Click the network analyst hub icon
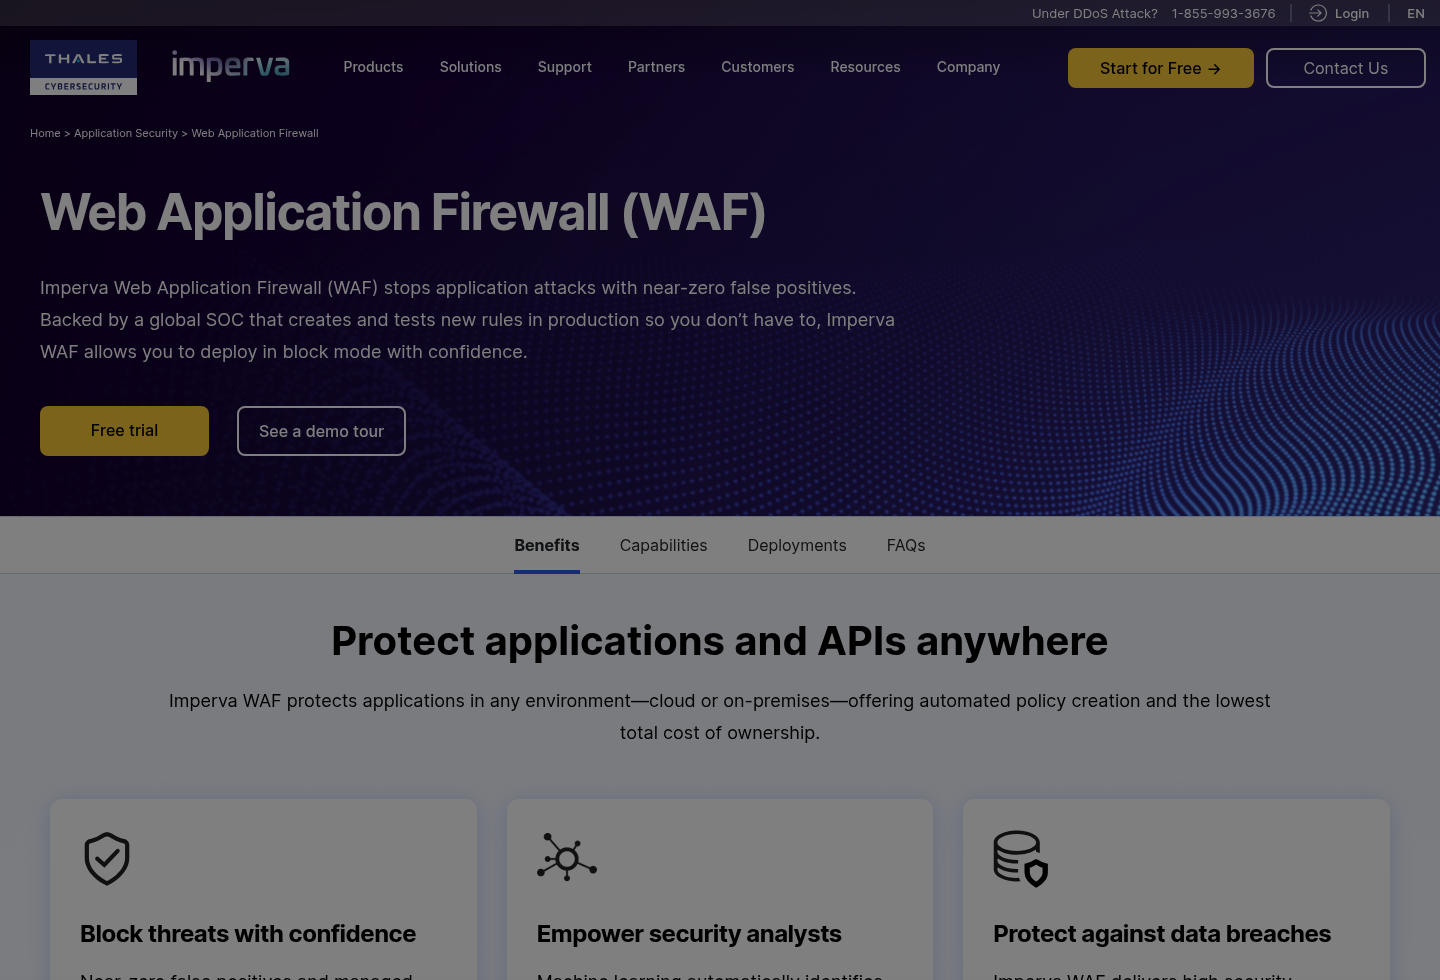The width and height of the screenshot is (1440, 980). [567, 857]
